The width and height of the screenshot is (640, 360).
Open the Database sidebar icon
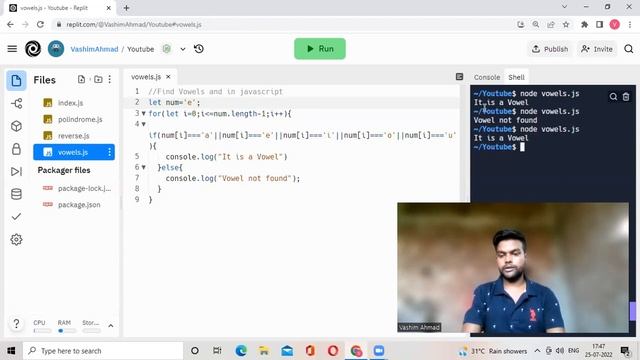click(x=16, y=194)
